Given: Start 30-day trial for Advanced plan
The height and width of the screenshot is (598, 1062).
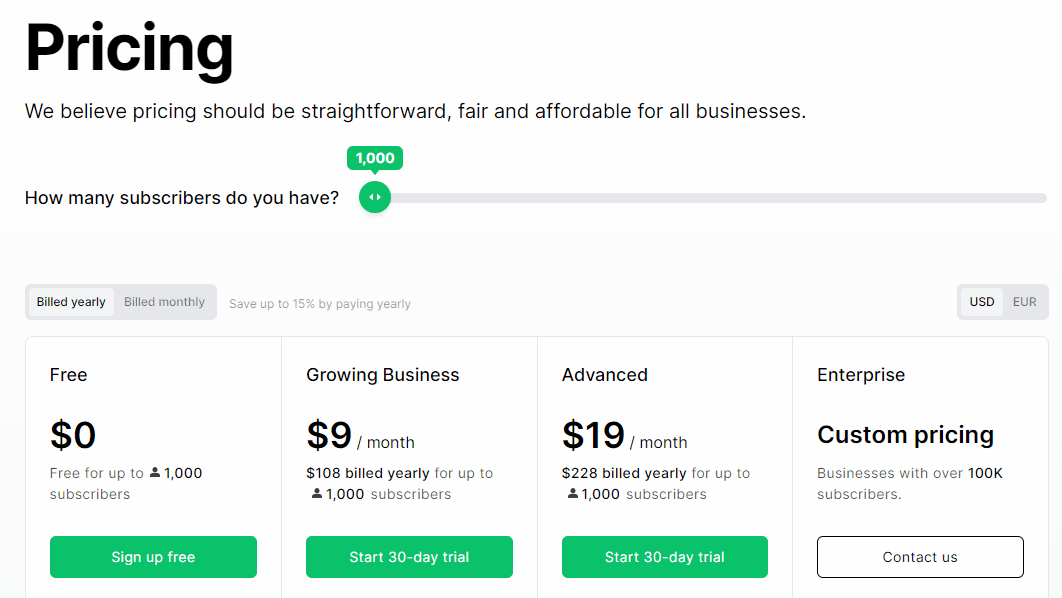Looking at the screenshot, I should [x=665, y=557].
